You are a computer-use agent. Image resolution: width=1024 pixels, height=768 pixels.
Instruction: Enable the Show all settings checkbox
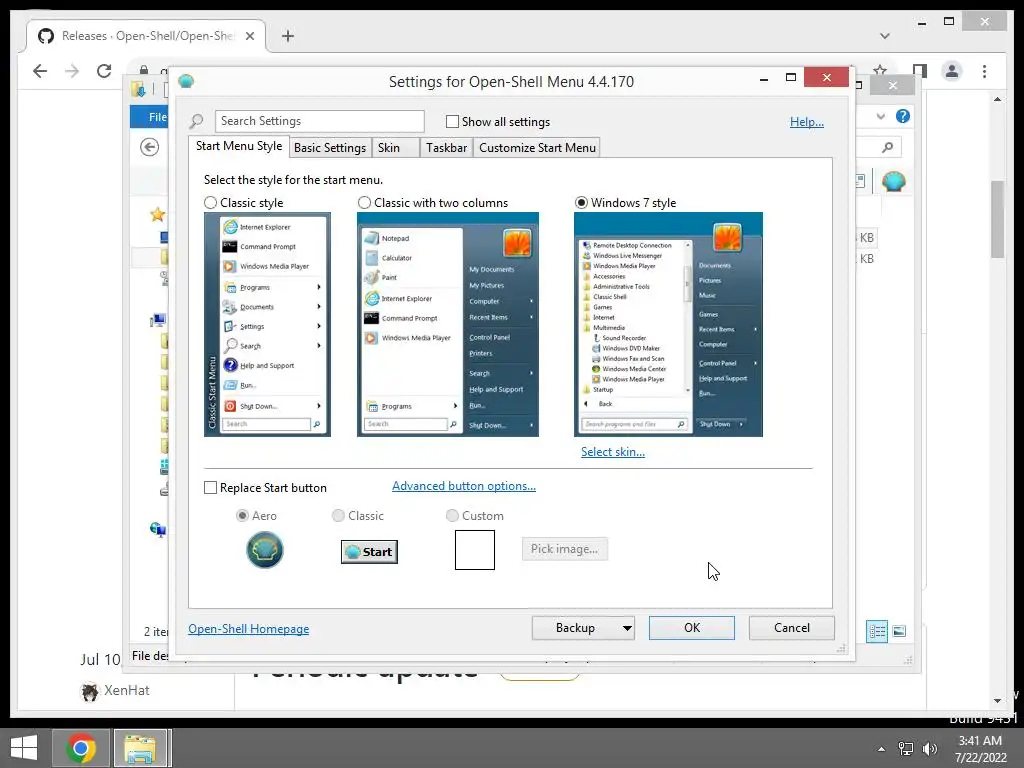point(452,121)
